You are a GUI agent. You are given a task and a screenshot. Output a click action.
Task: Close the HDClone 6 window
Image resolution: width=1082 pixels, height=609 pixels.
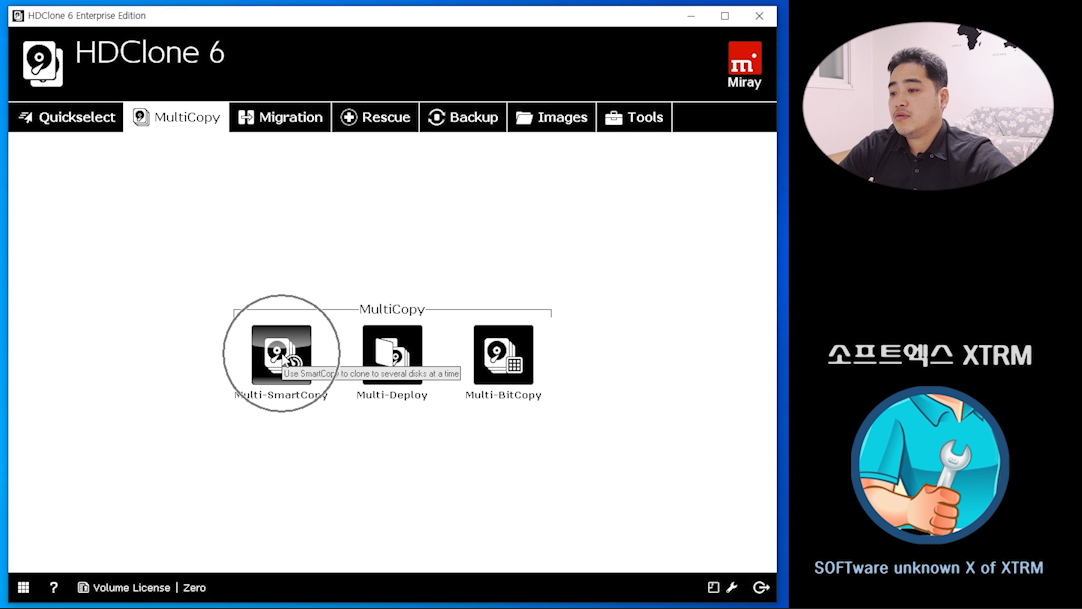(x=759, y=16)
